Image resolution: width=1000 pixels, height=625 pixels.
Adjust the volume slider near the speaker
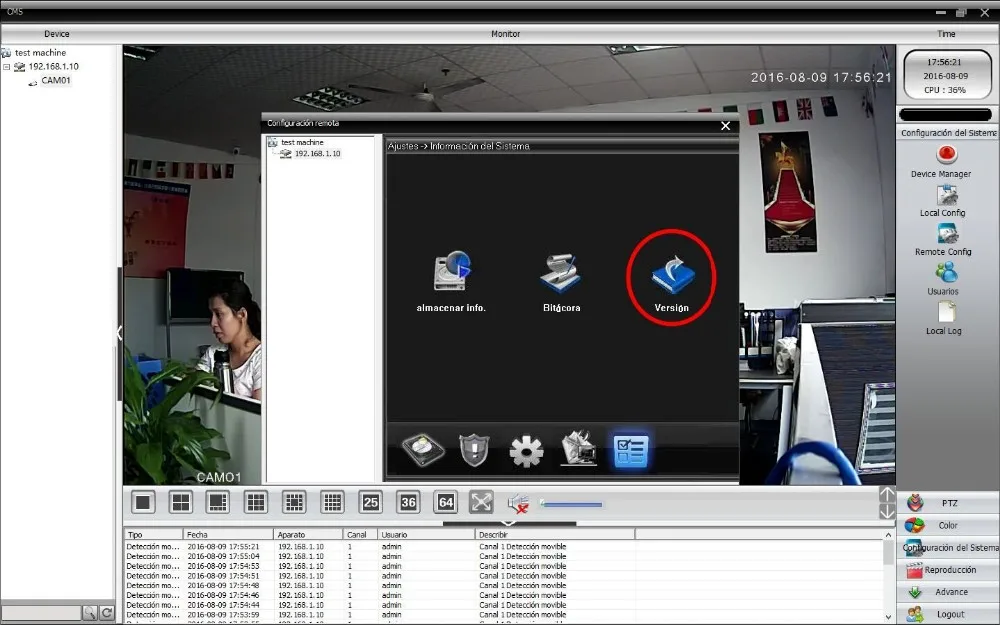[x=571, y=504]
